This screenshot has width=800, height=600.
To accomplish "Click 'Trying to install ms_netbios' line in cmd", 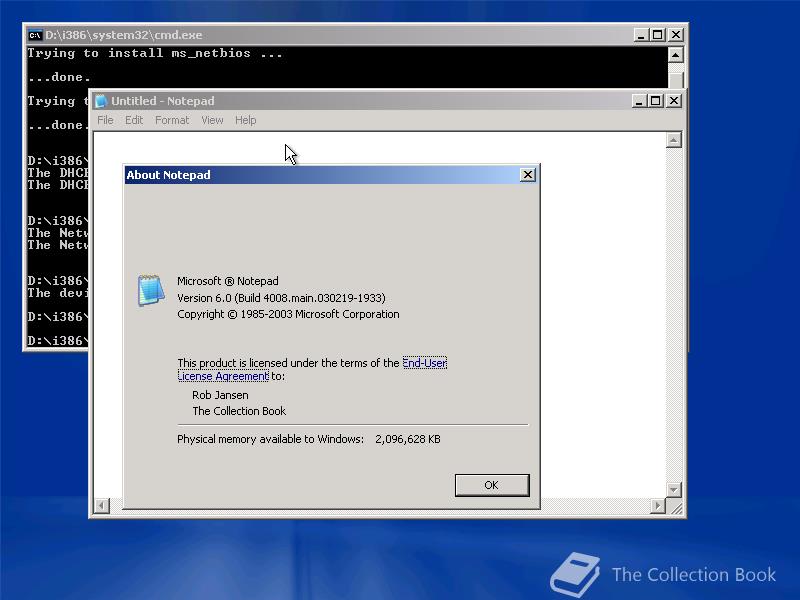I will [154, 53].
